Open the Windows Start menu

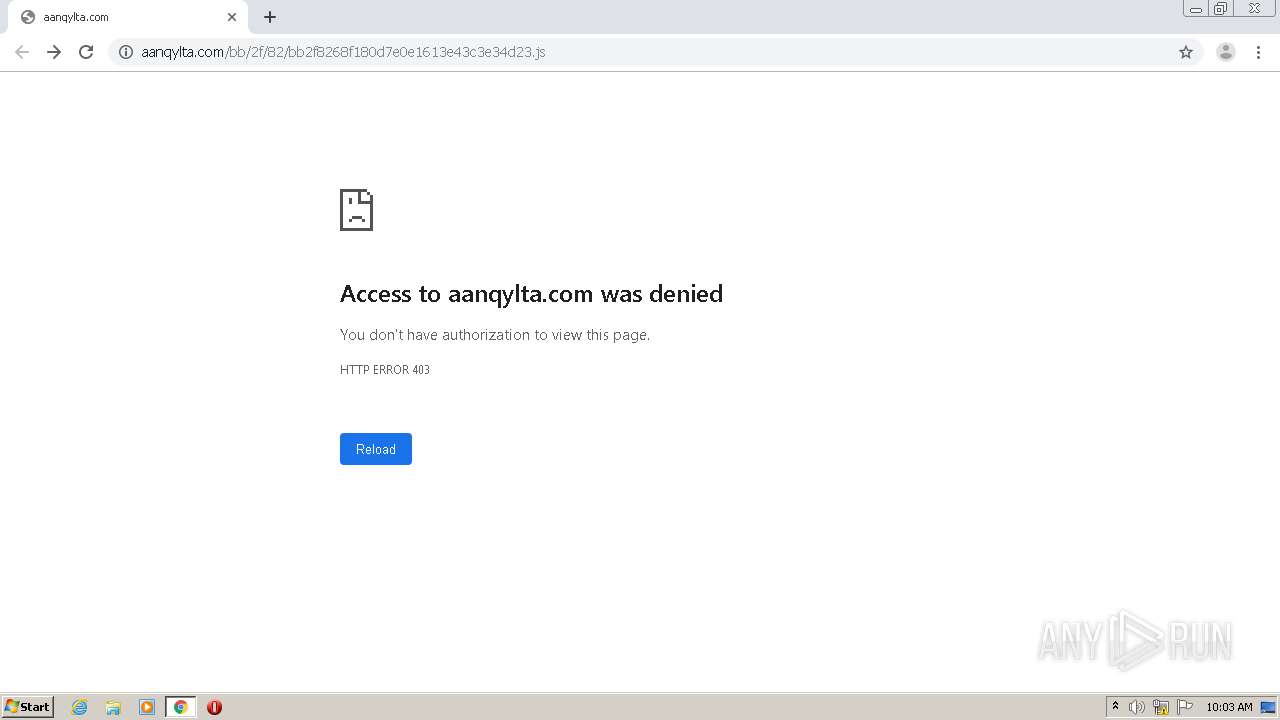click(x=28, y=707)
